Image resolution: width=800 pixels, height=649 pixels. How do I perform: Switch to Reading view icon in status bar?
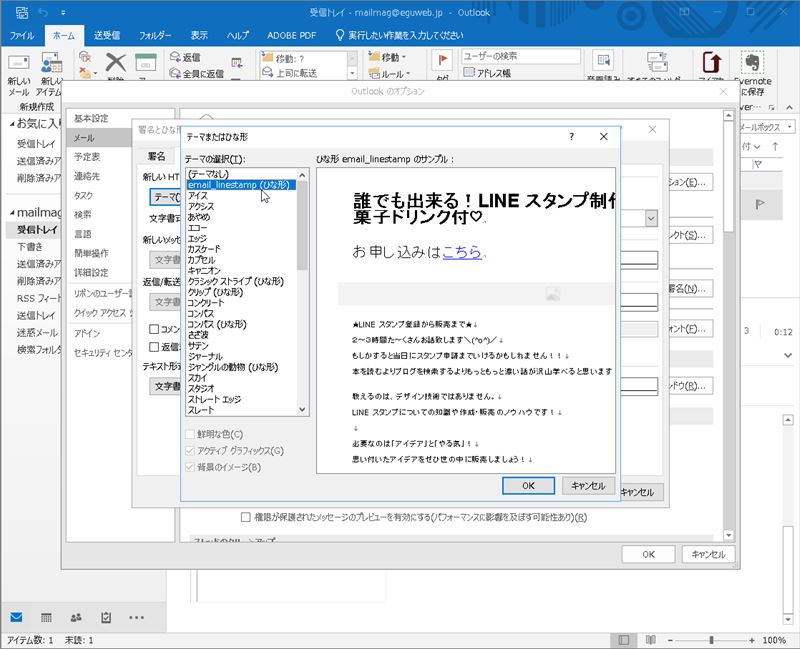pos(651,640)
